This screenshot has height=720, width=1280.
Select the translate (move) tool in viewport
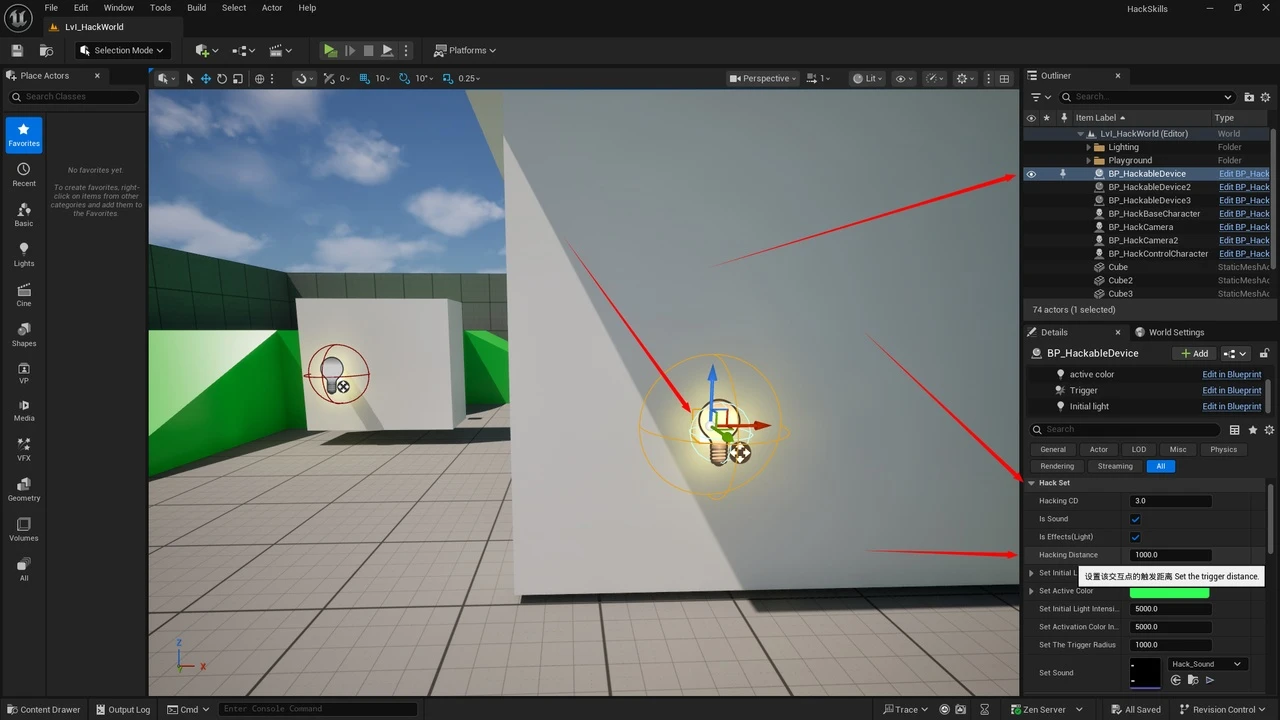pyautogui.click(x=205, y=79)
